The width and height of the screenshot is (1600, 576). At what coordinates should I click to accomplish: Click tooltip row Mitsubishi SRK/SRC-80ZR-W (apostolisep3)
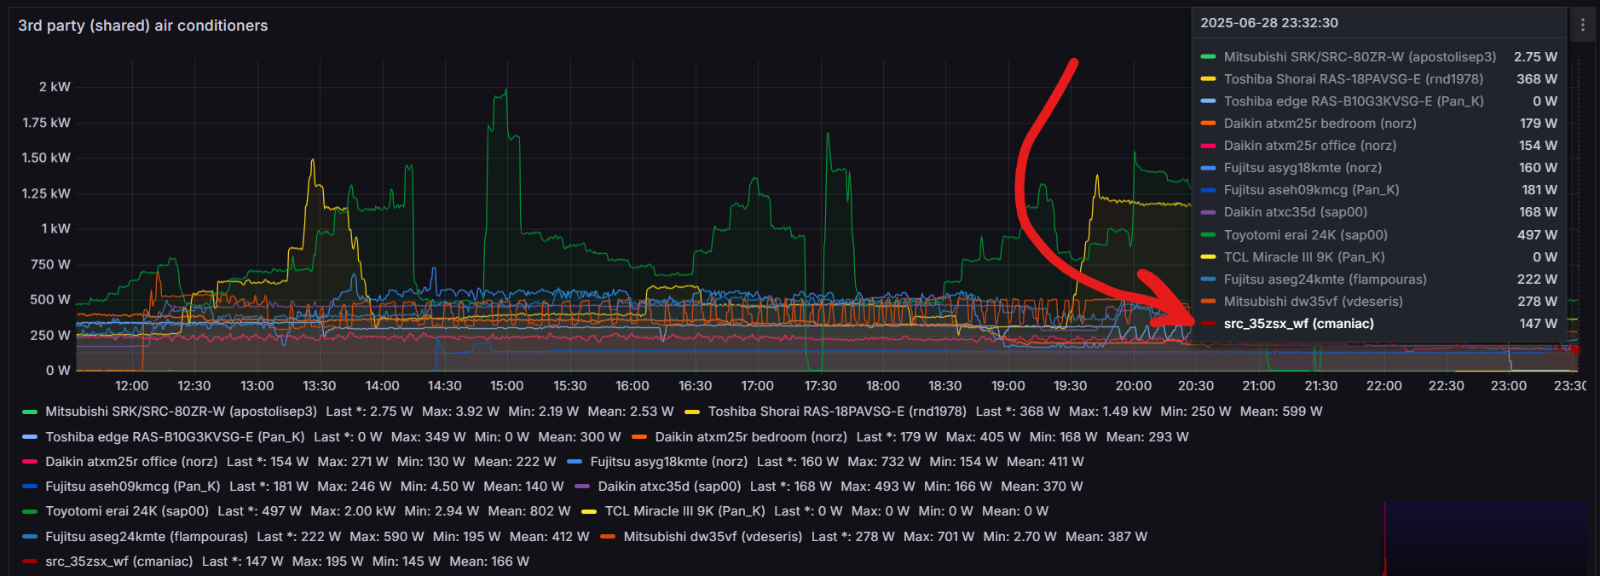click(1379, 57)
